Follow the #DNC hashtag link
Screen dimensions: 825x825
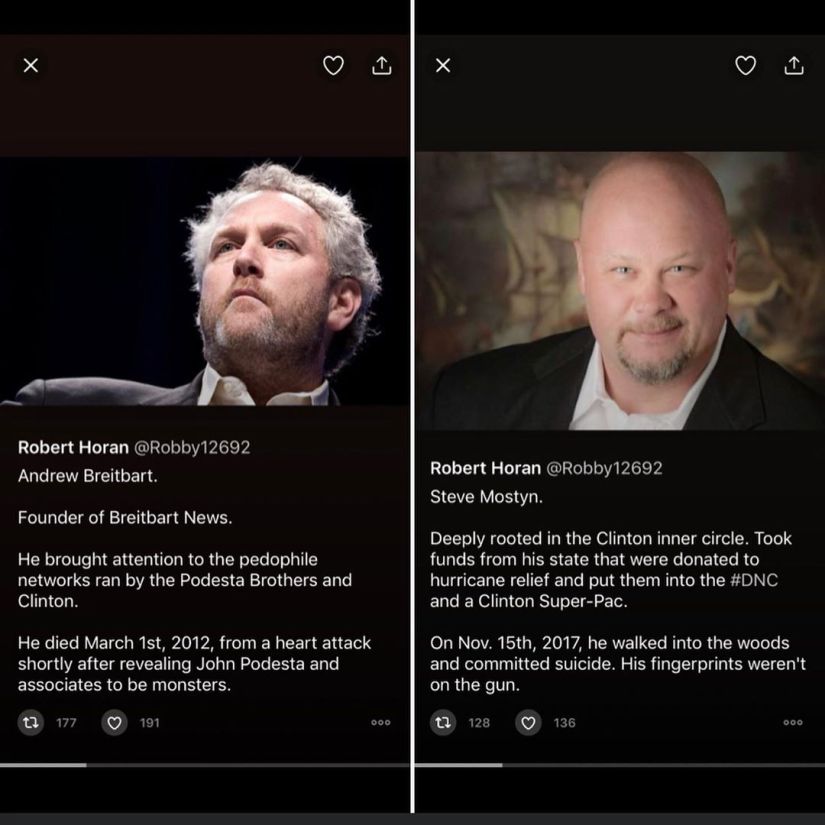[754, 580]
